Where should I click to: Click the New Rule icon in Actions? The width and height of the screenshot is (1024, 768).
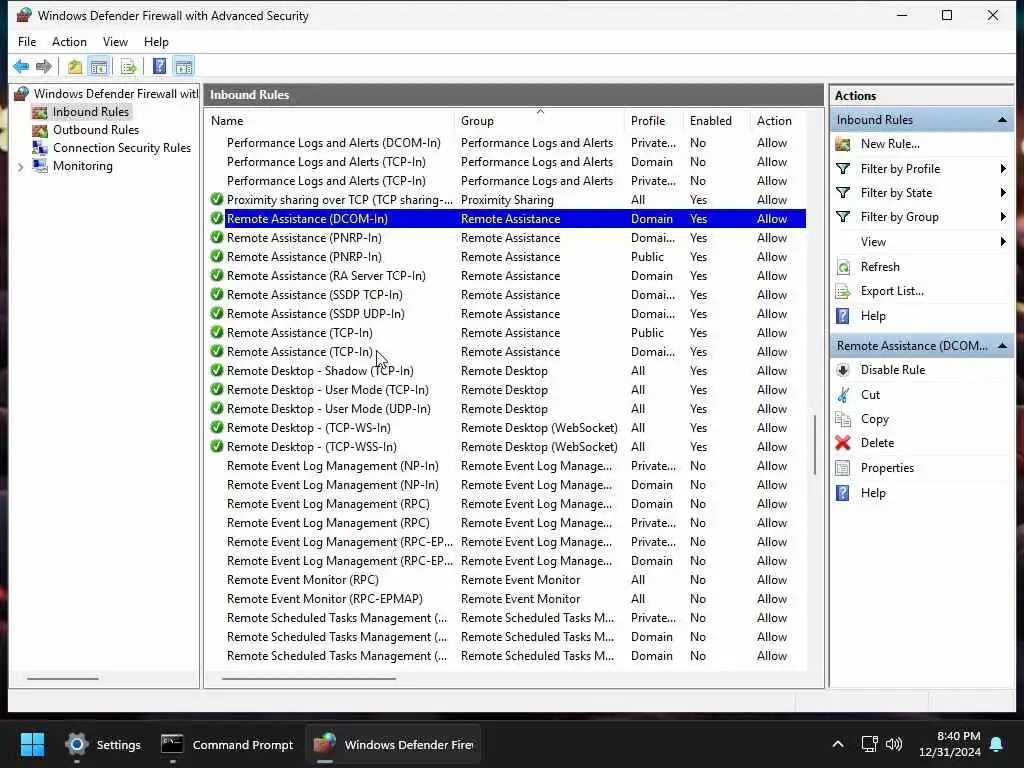pos(843,144)
